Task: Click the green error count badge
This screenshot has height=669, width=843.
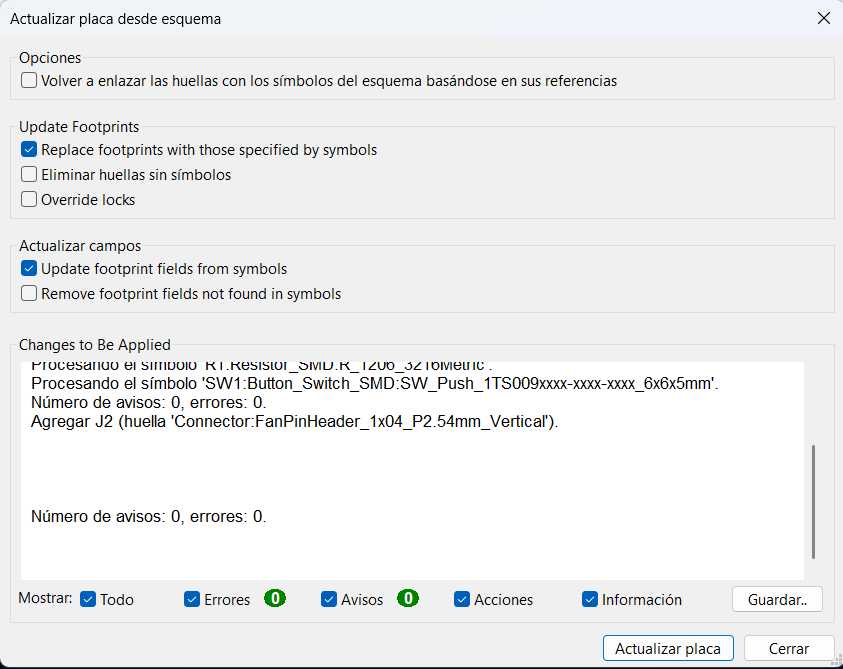Action: coord(275,599)
